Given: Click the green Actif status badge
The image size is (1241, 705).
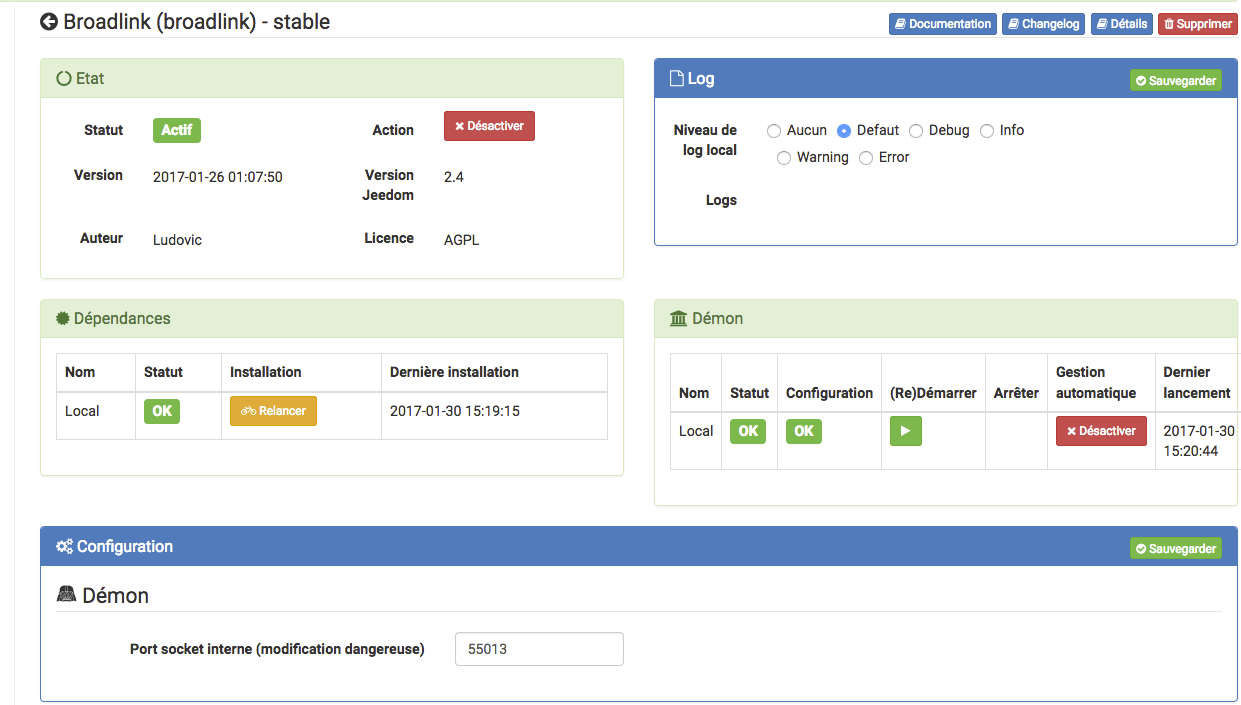Looking at the screenshot, I should 177,130.
